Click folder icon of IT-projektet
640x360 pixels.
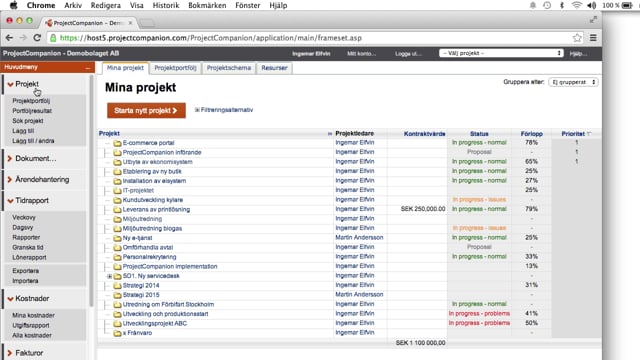click(x=118, y=190)
